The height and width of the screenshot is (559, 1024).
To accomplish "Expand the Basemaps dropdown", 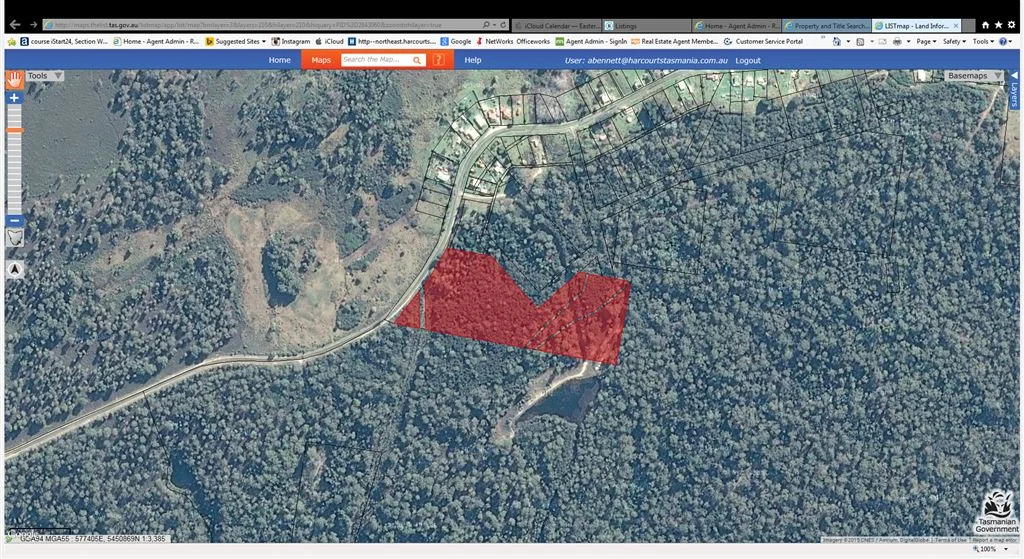I will tap(972, 76).
